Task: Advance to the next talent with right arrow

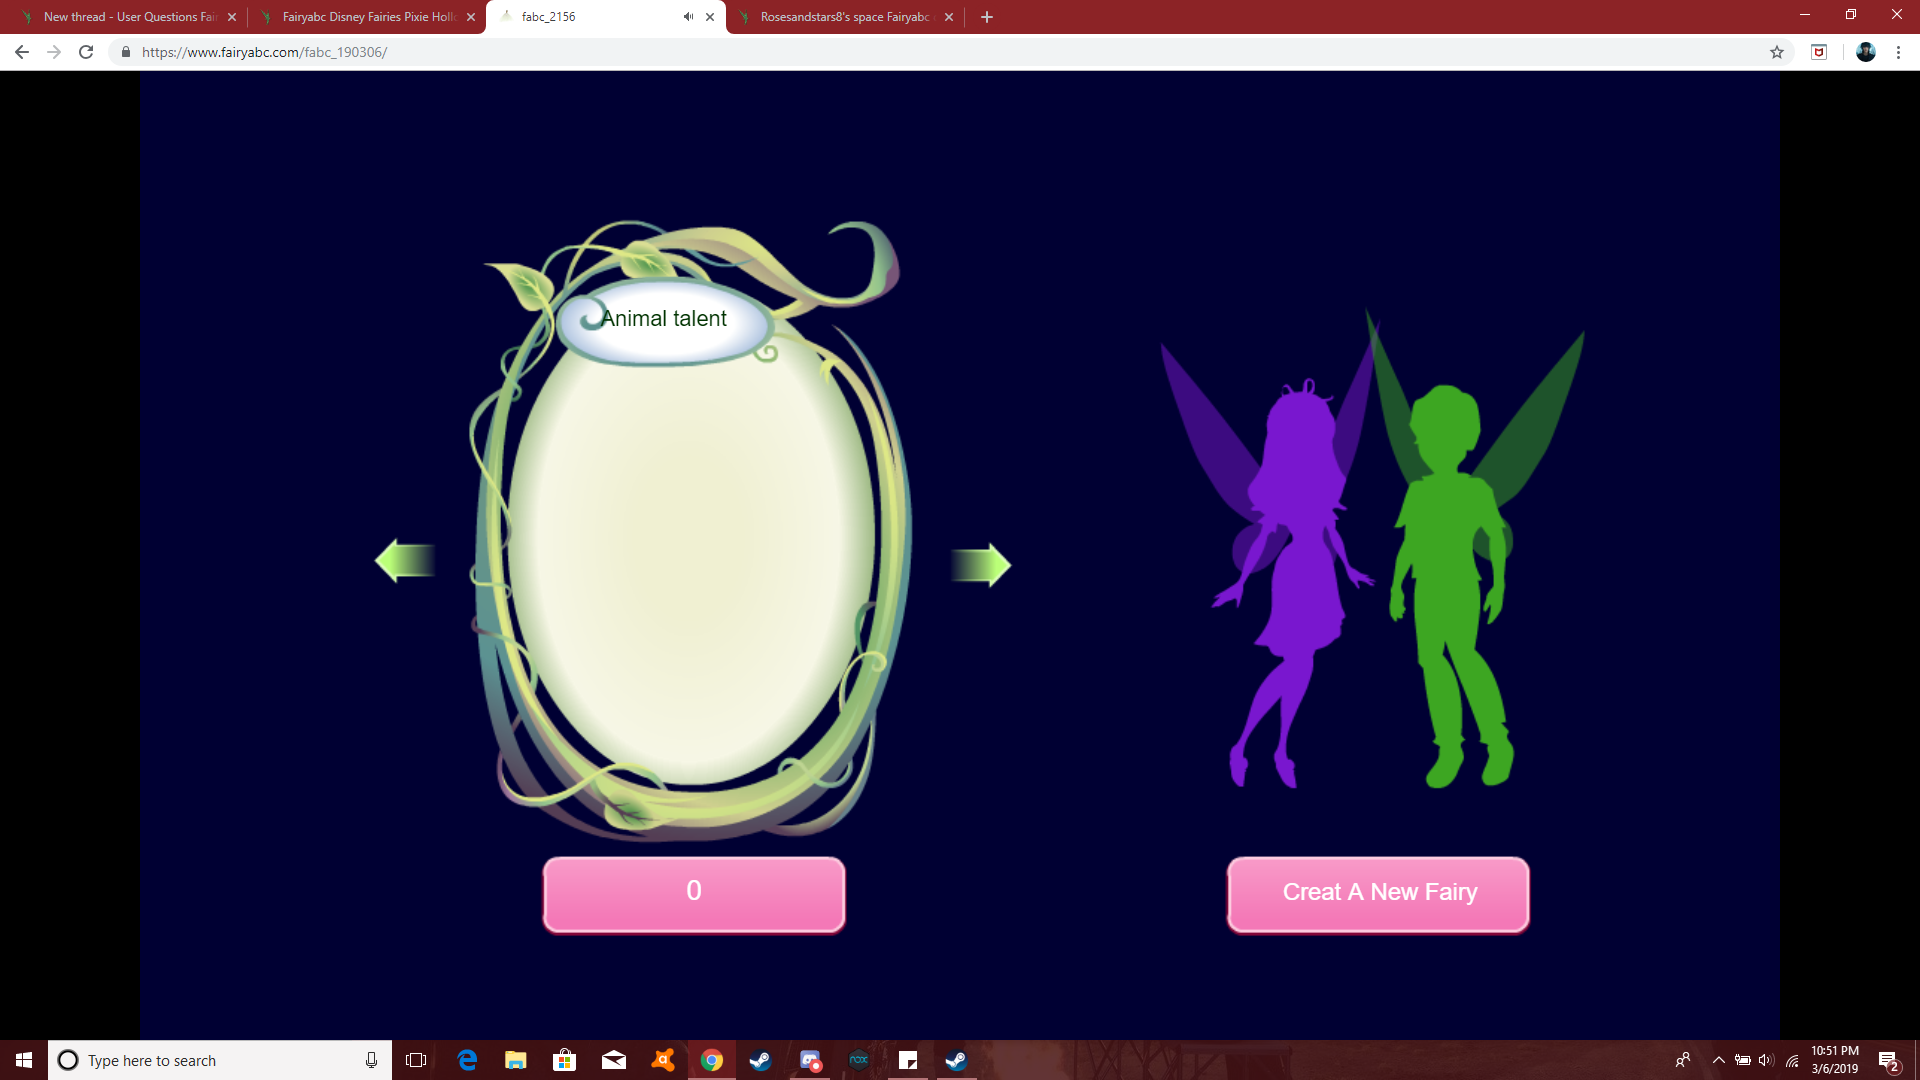Action: click(982, 563)
